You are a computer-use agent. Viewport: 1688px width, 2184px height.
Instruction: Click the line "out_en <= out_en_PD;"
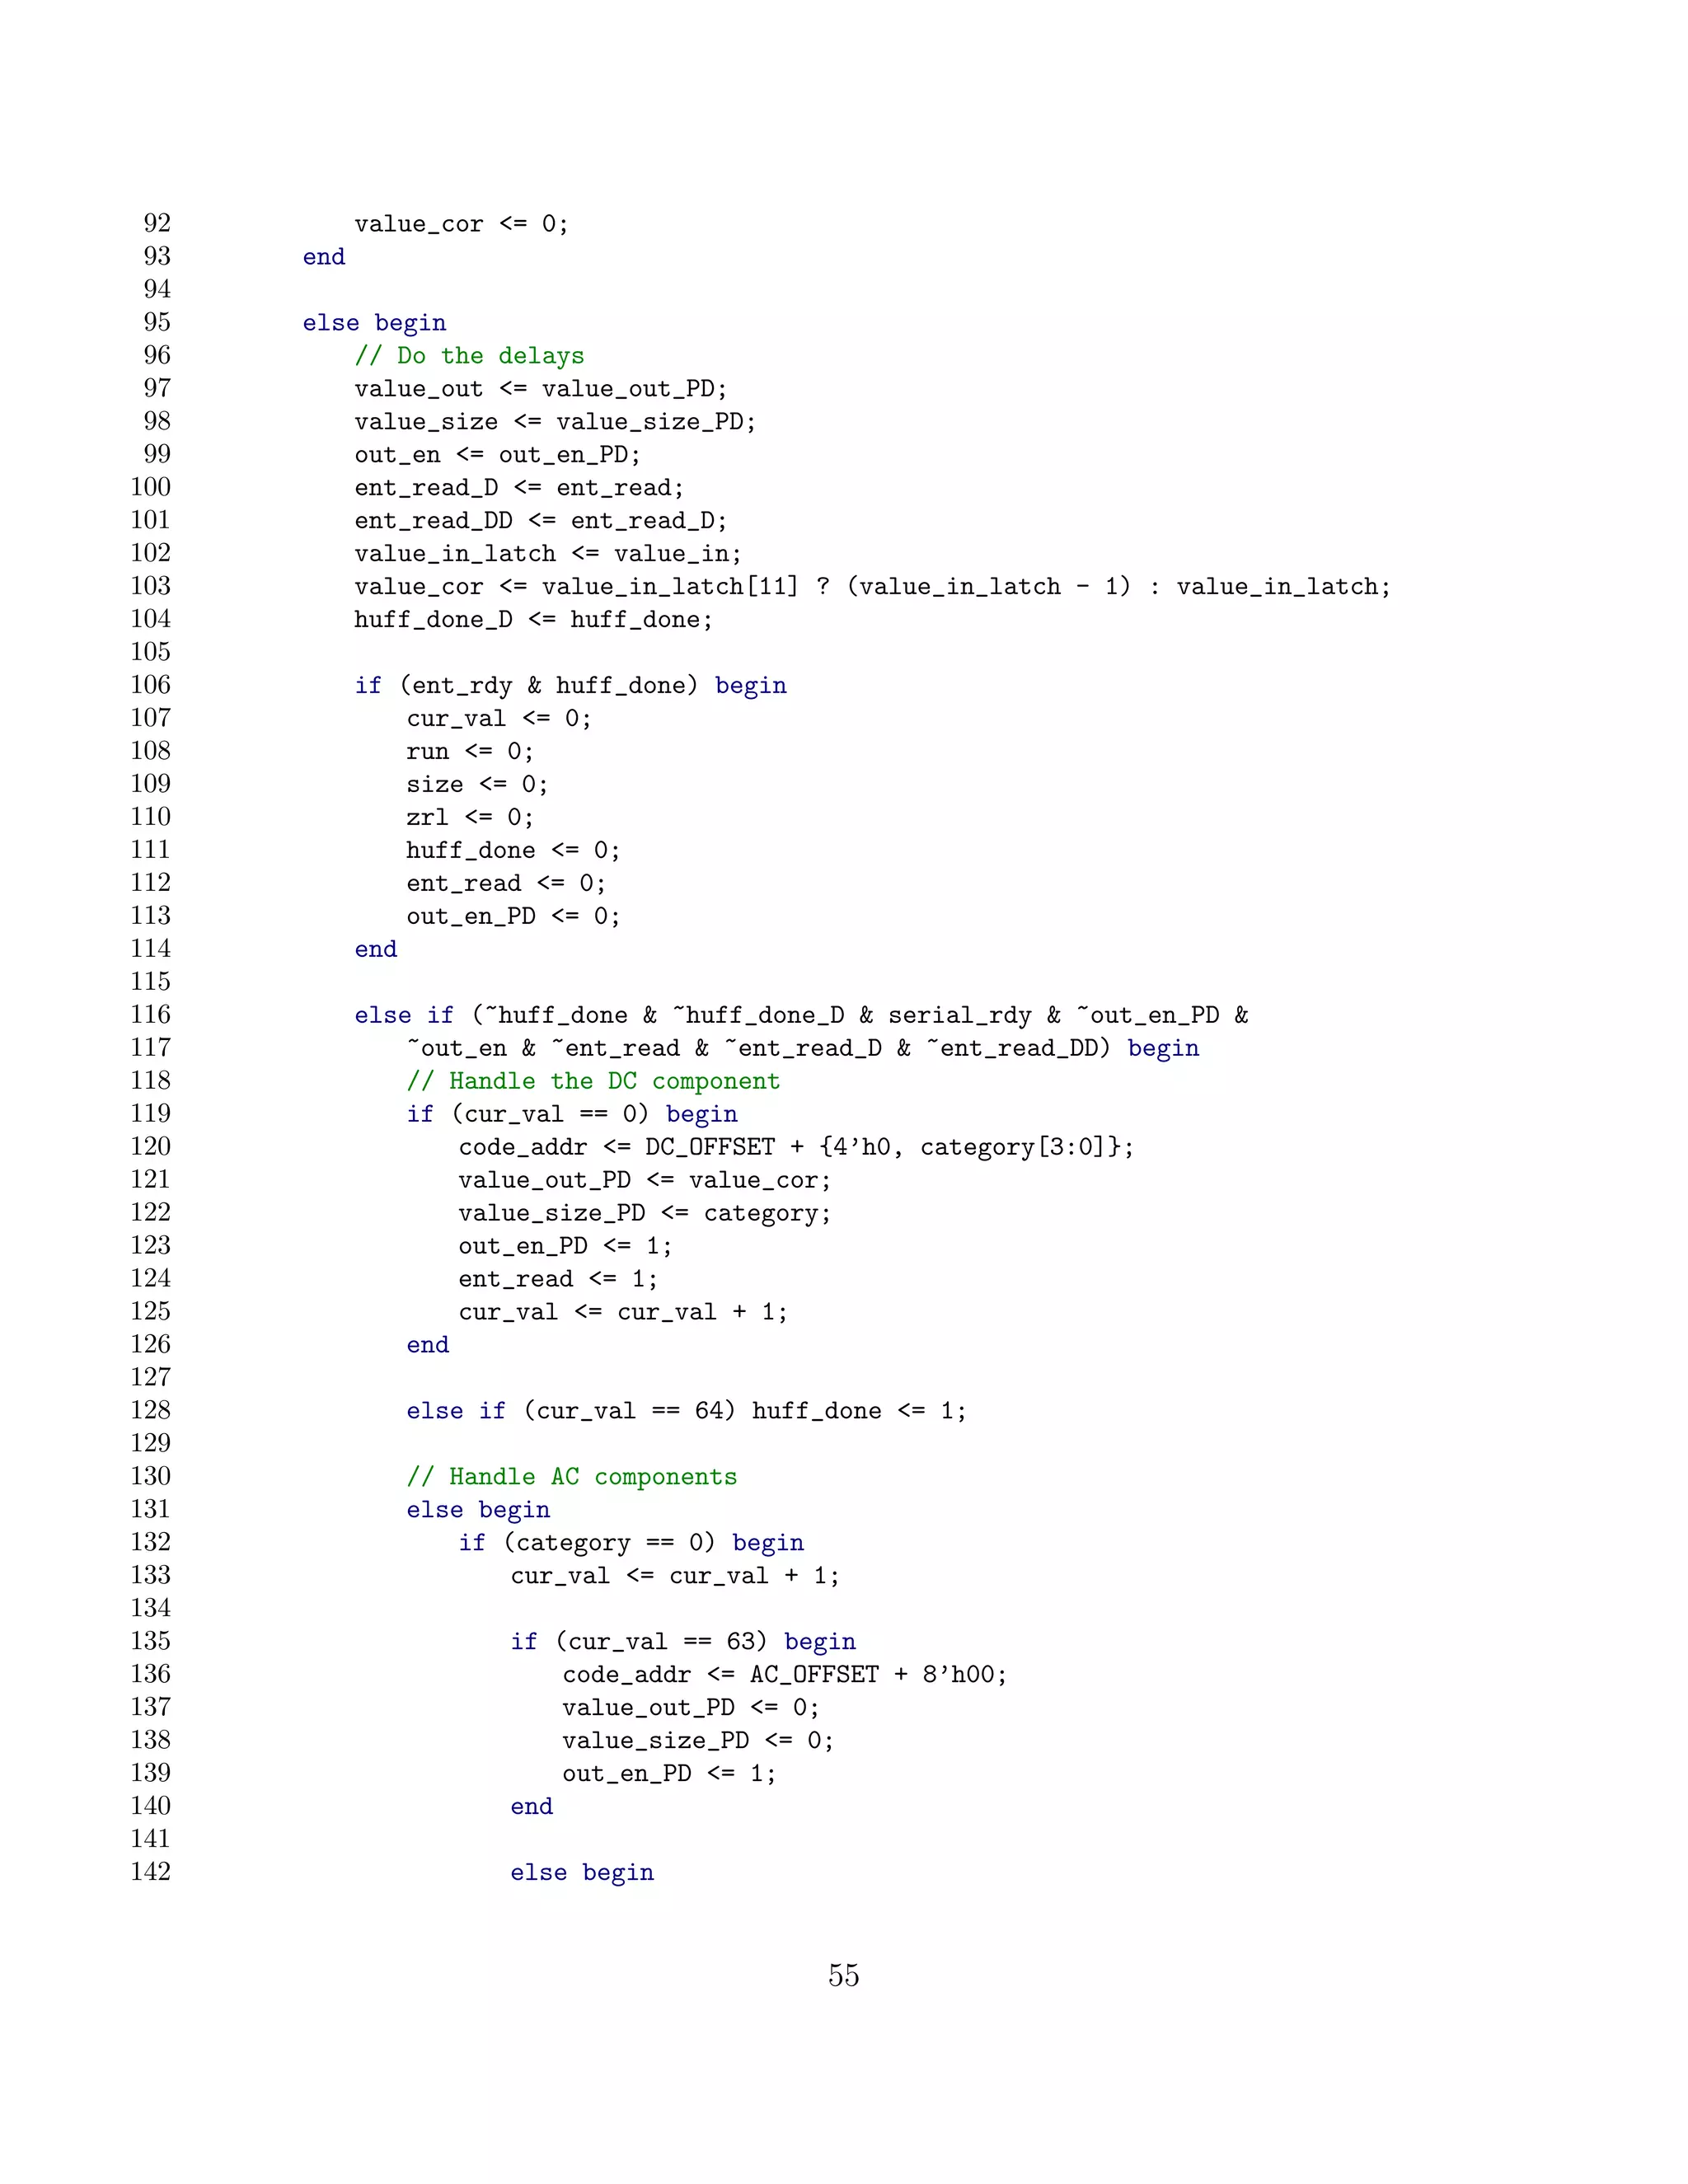(x=497, y=455)
